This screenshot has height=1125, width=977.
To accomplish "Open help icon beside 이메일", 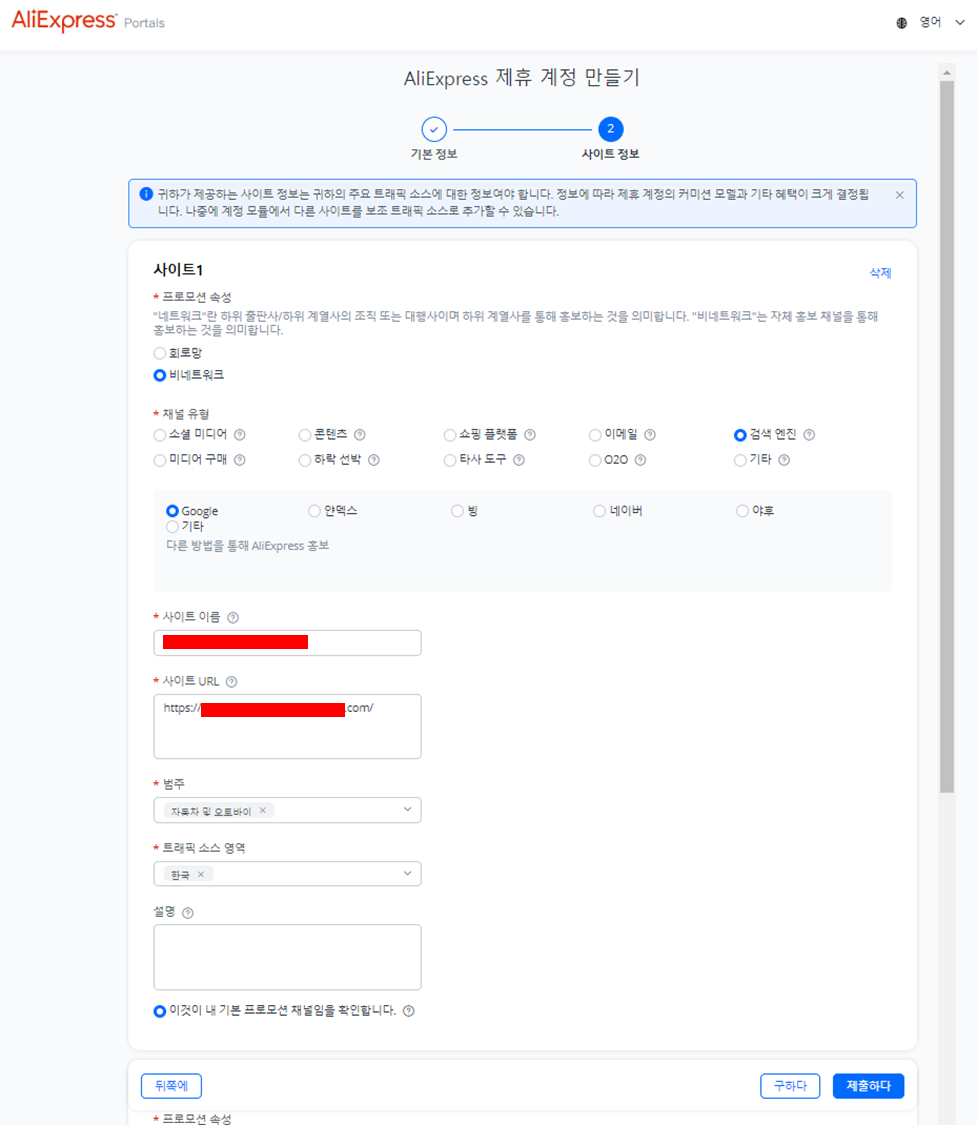I will (649, 435).
